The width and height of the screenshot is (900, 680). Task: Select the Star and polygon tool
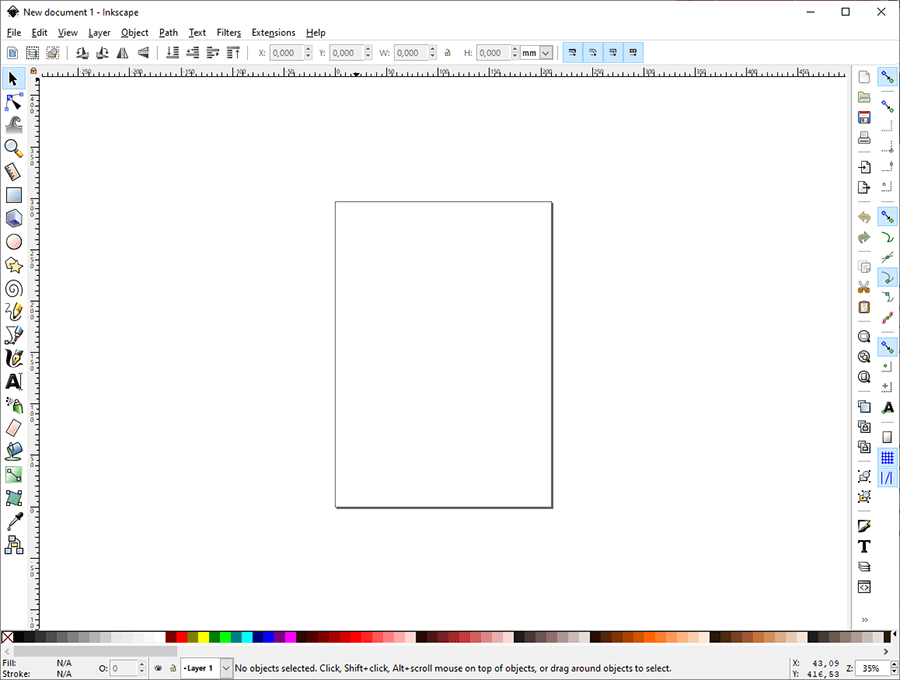[13, 265]
